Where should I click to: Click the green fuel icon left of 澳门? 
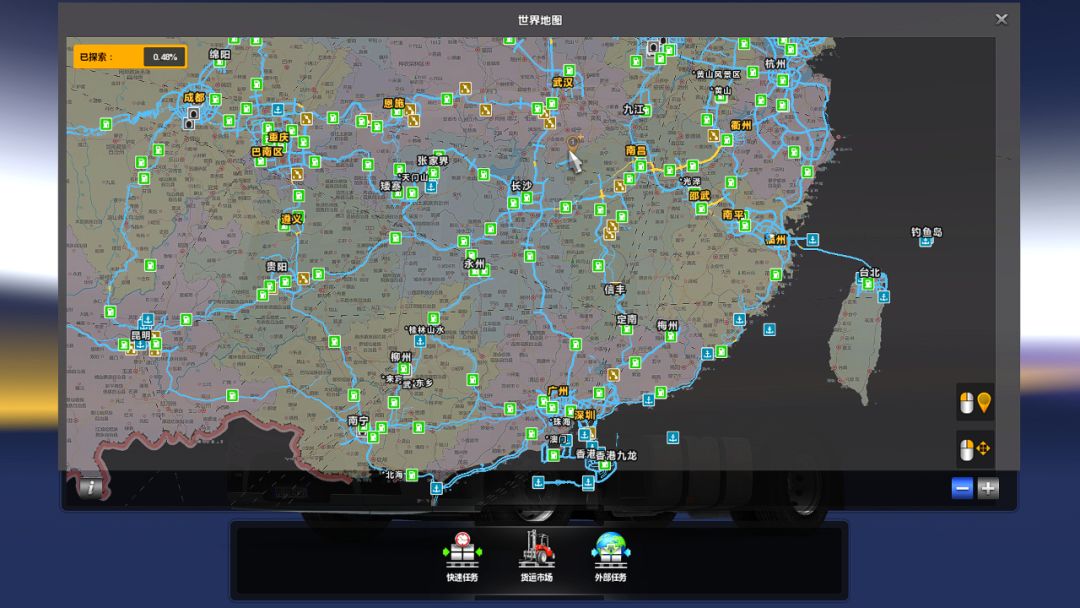pos(531,433)
